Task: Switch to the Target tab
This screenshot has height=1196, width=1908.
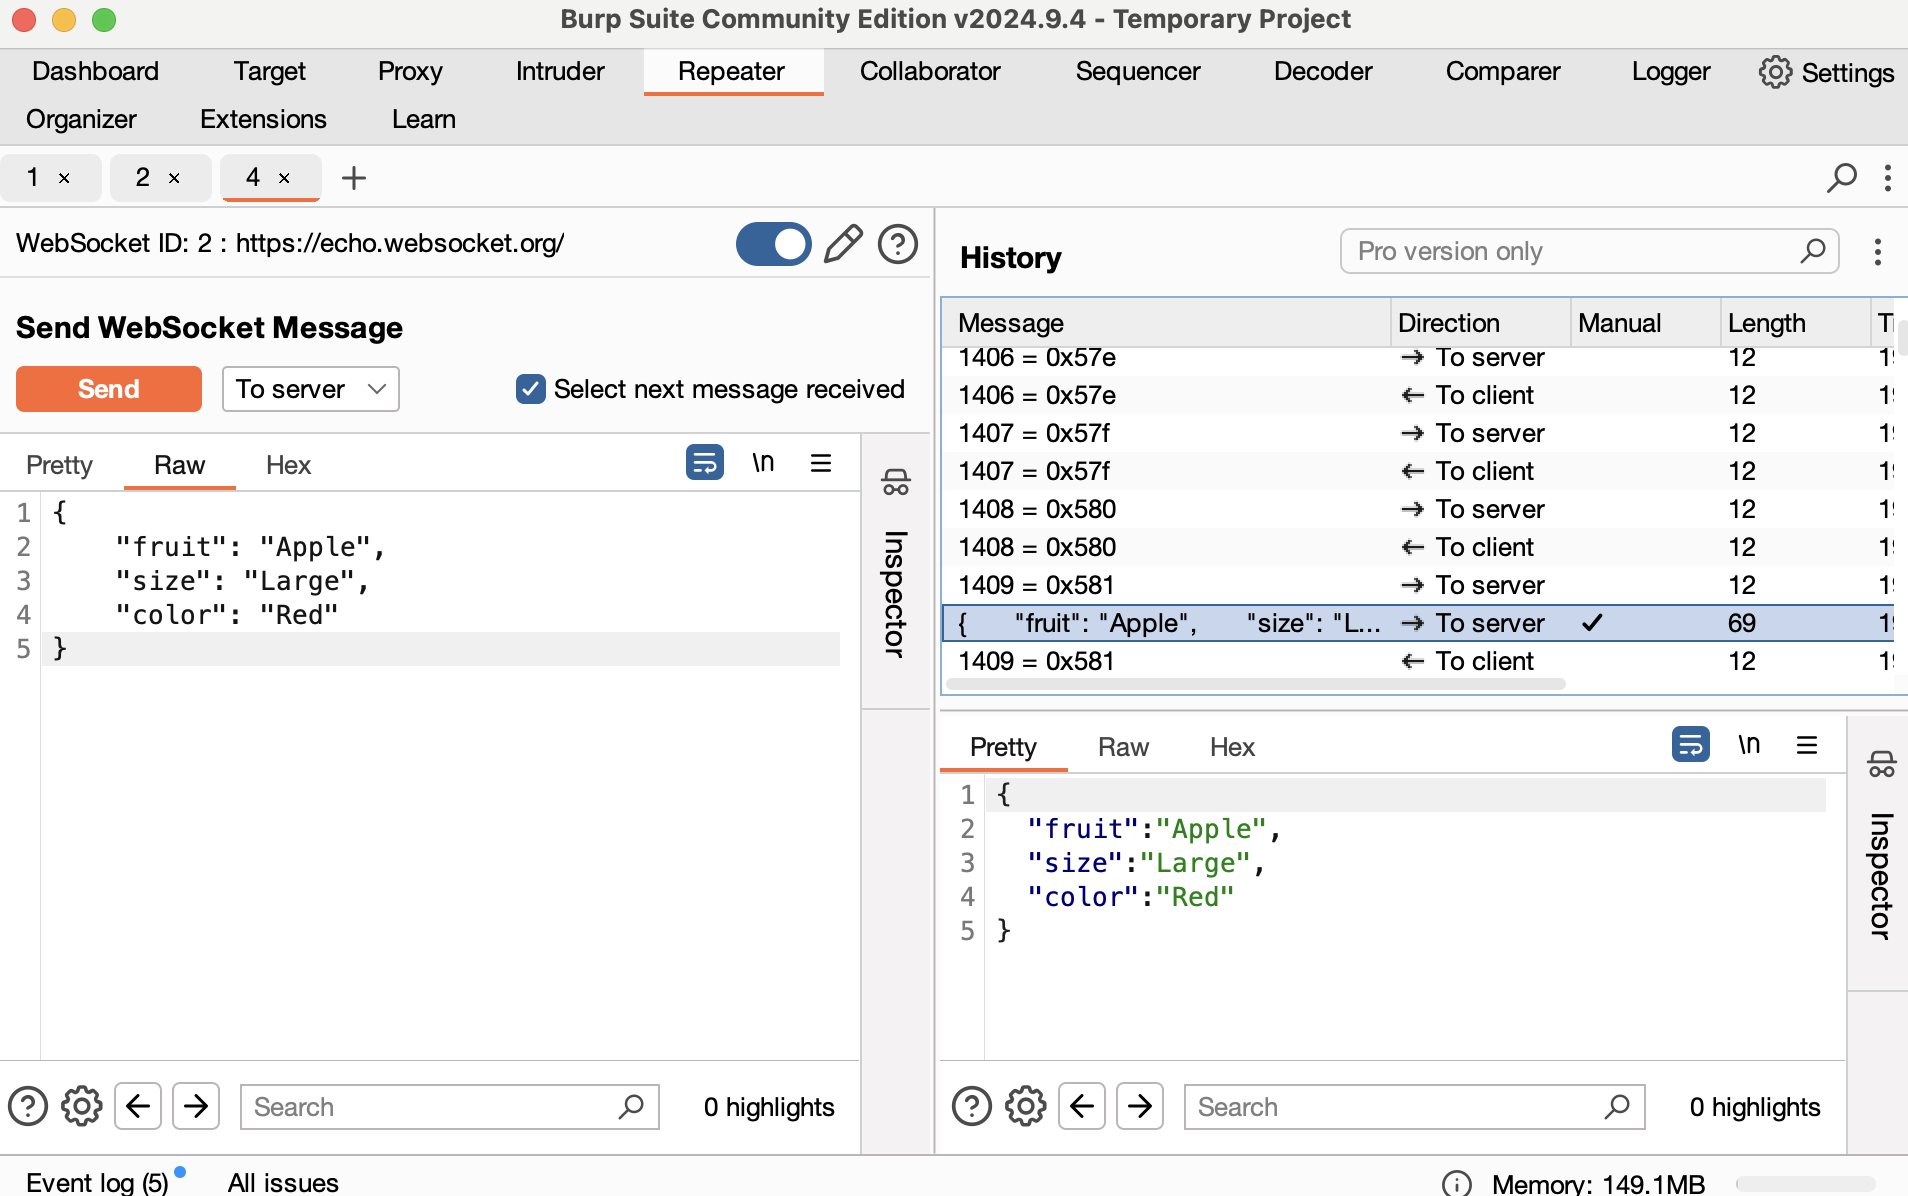Action: coord(269,71)
